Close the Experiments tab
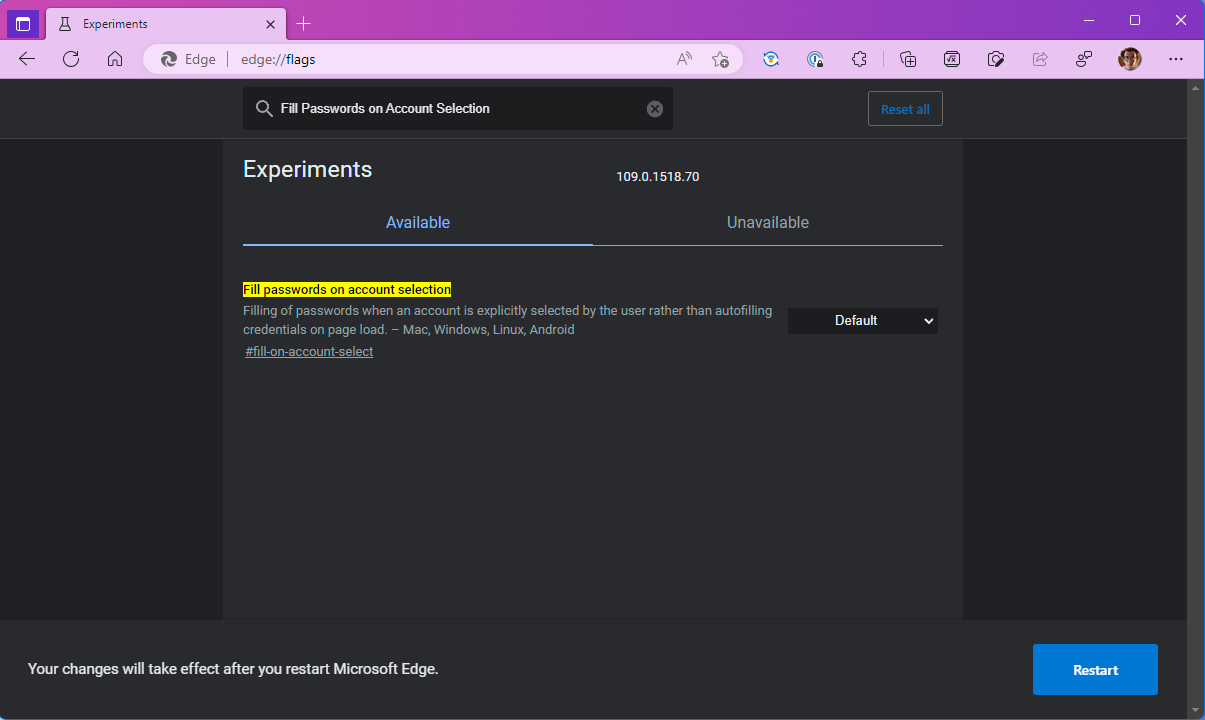The image size is (1205, 720). (x=268, y=24)
